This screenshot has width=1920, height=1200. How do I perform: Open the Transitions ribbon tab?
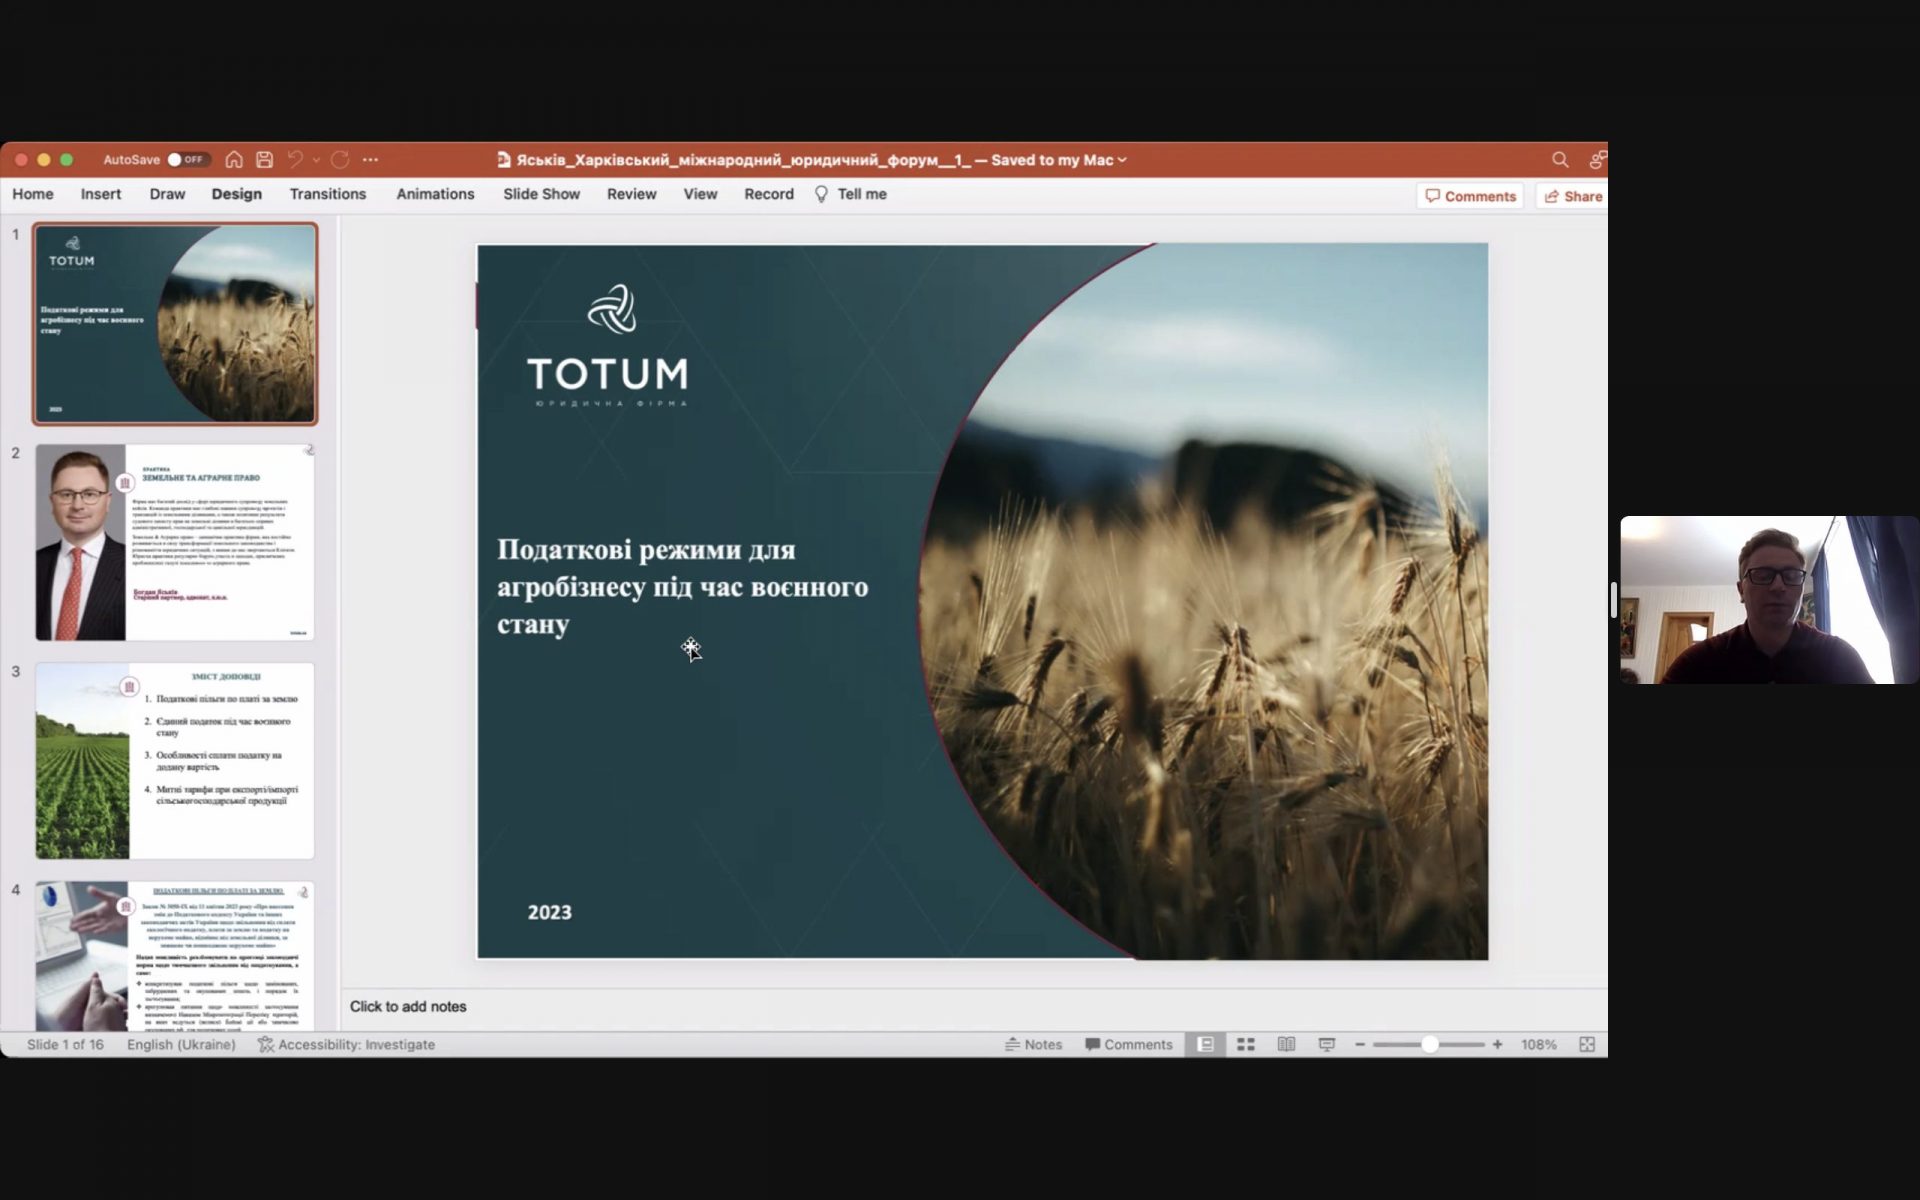327,194
